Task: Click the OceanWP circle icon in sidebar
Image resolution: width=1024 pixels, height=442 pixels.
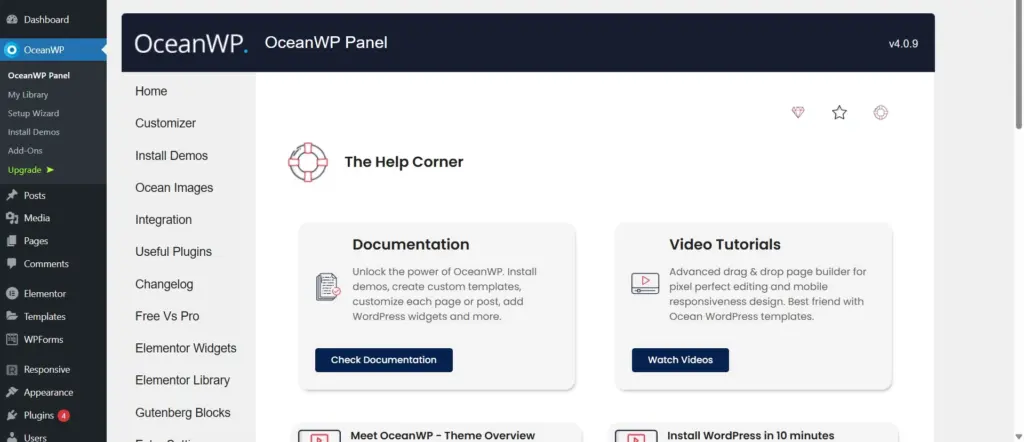Action: [x=12, y=50]
